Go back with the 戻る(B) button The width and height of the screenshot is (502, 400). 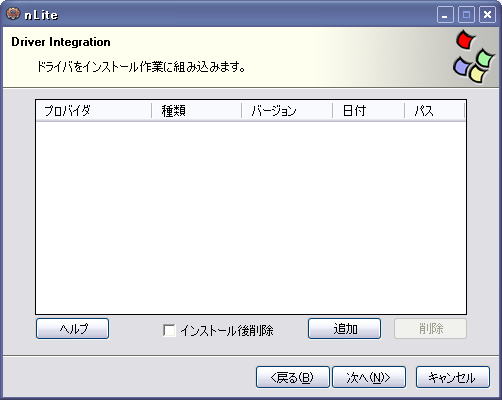[x=293, y=377]
